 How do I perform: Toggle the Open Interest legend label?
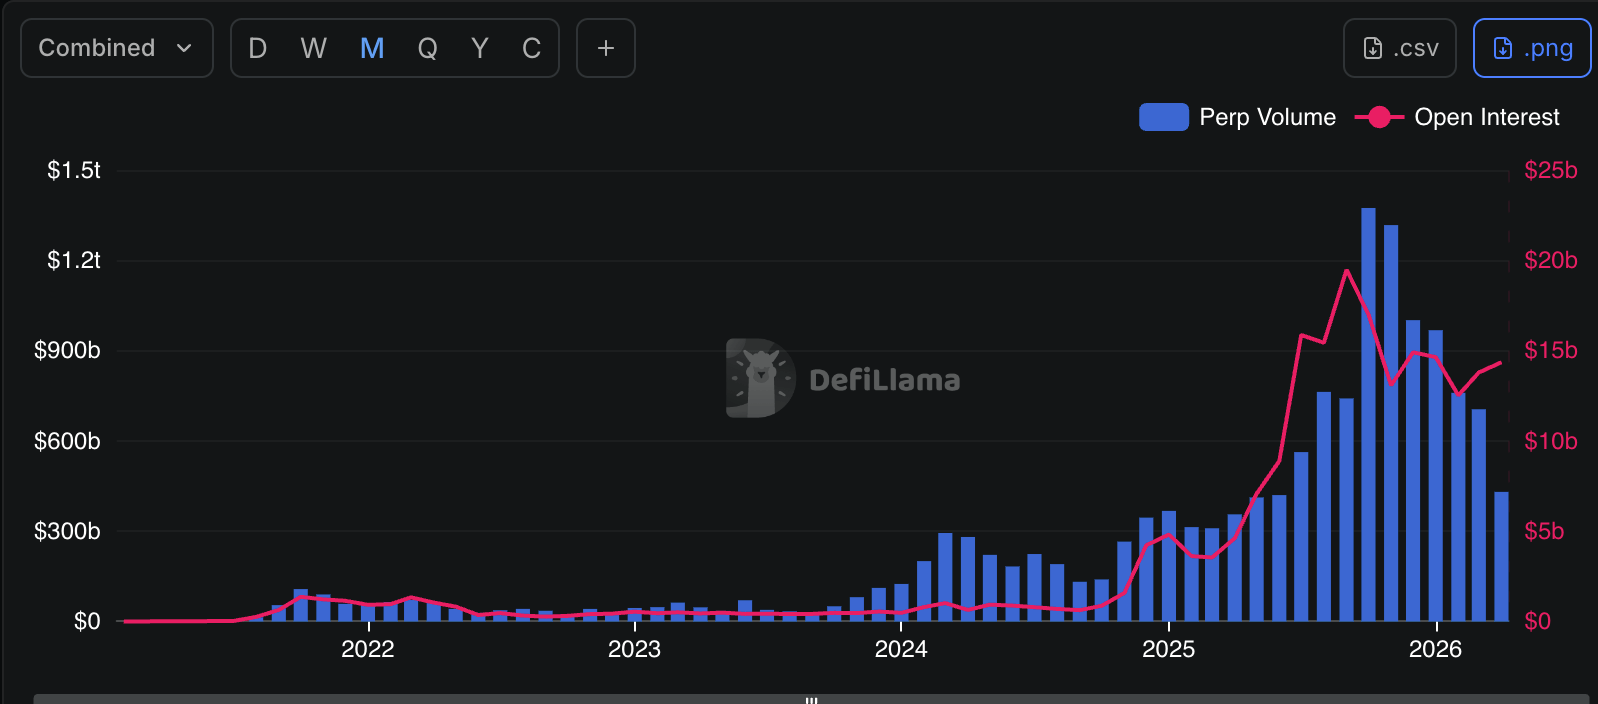[x=1486, y=117]
